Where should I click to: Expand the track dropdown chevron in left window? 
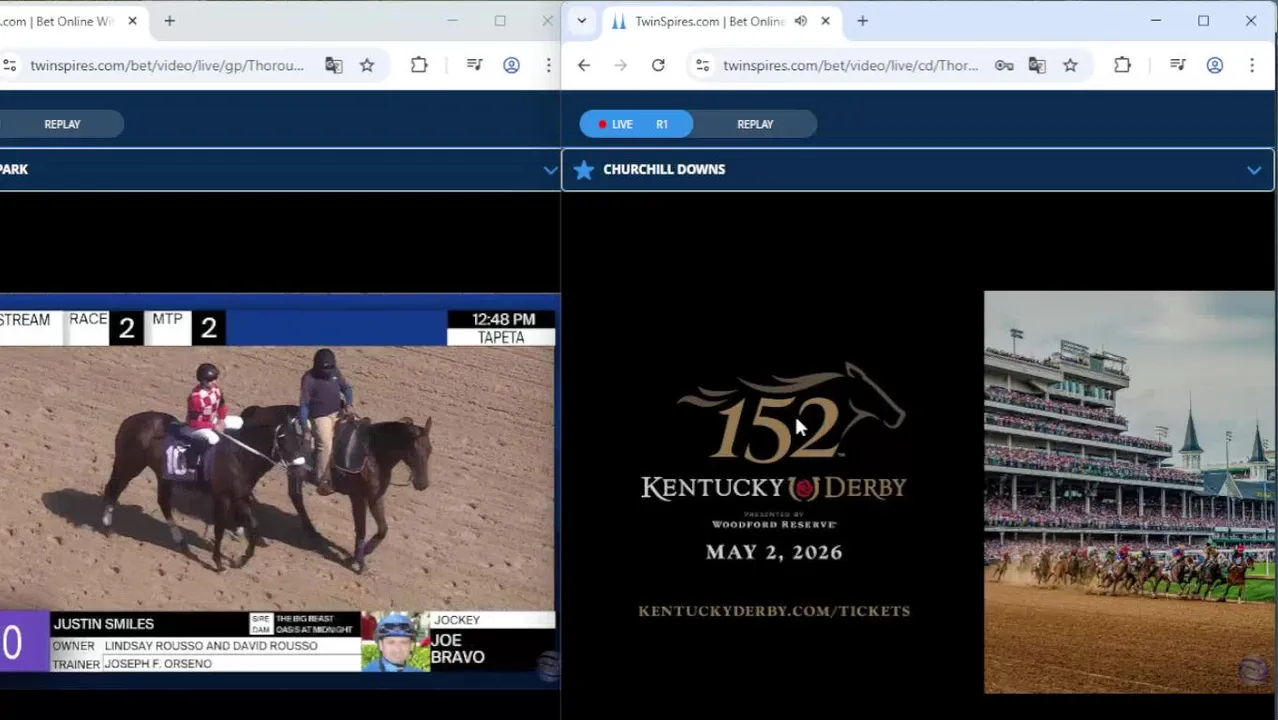click(549, 170)
